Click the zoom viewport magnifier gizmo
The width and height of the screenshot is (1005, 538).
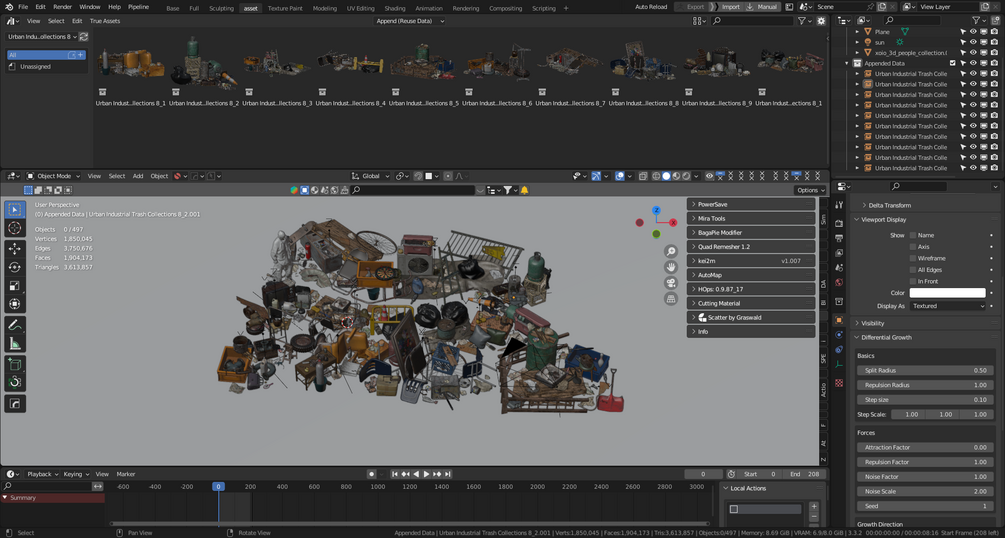tap(671, 251)
